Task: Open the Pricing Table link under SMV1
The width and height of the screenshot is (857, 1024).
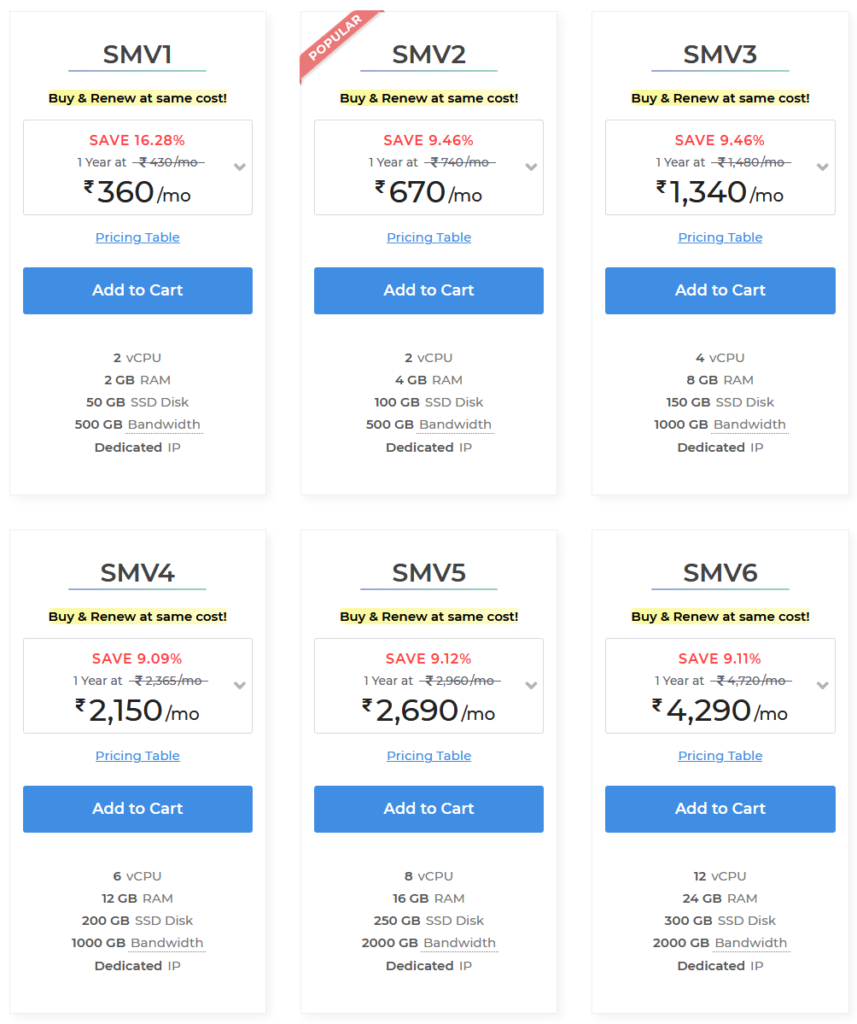Action: click(x=137, y=238)
